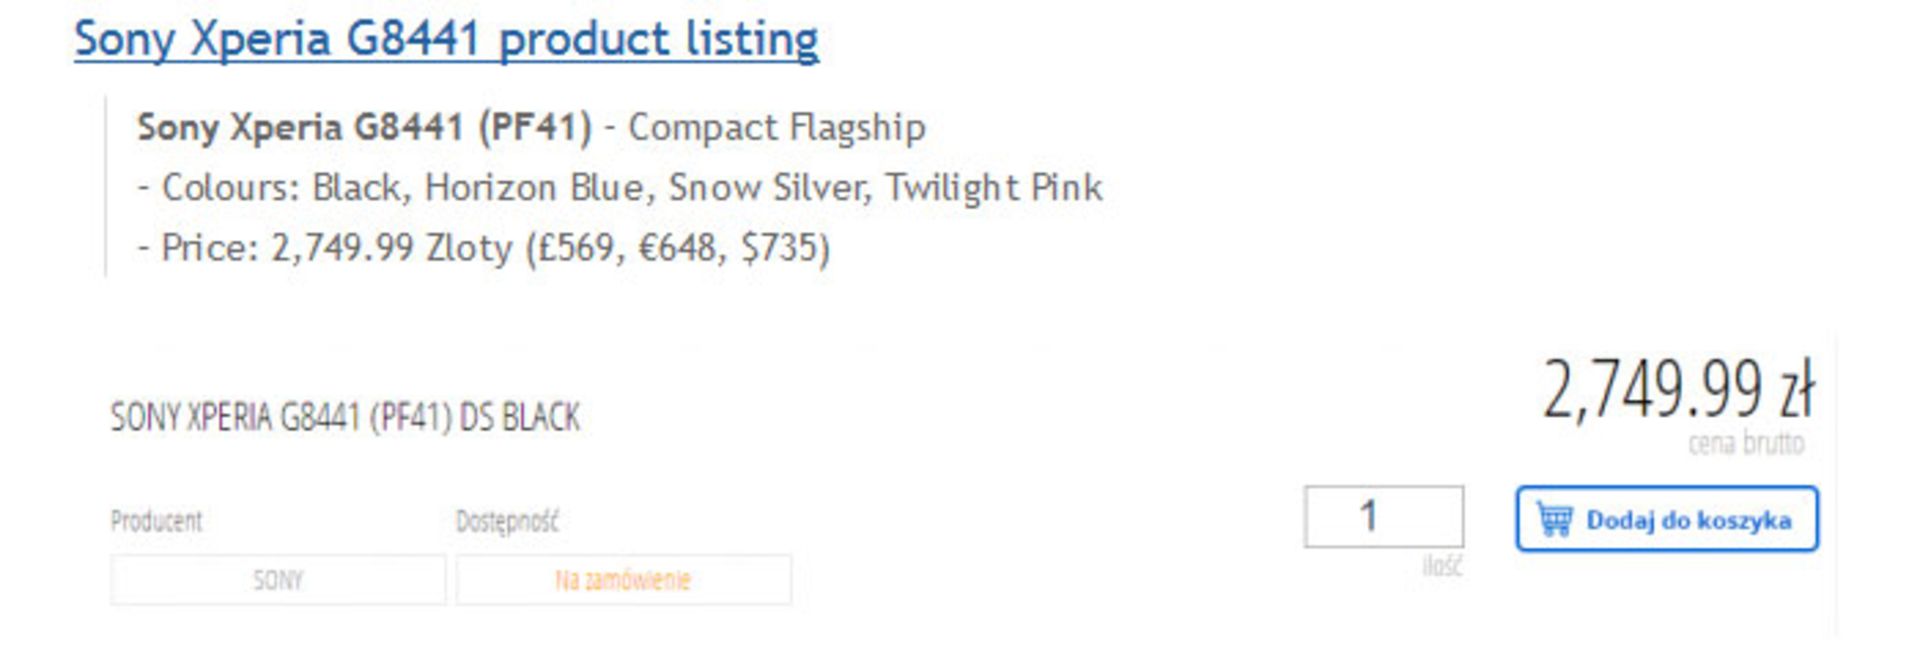Click the Dostępność label
1920x658 pixels.
(x=507, y=521)
